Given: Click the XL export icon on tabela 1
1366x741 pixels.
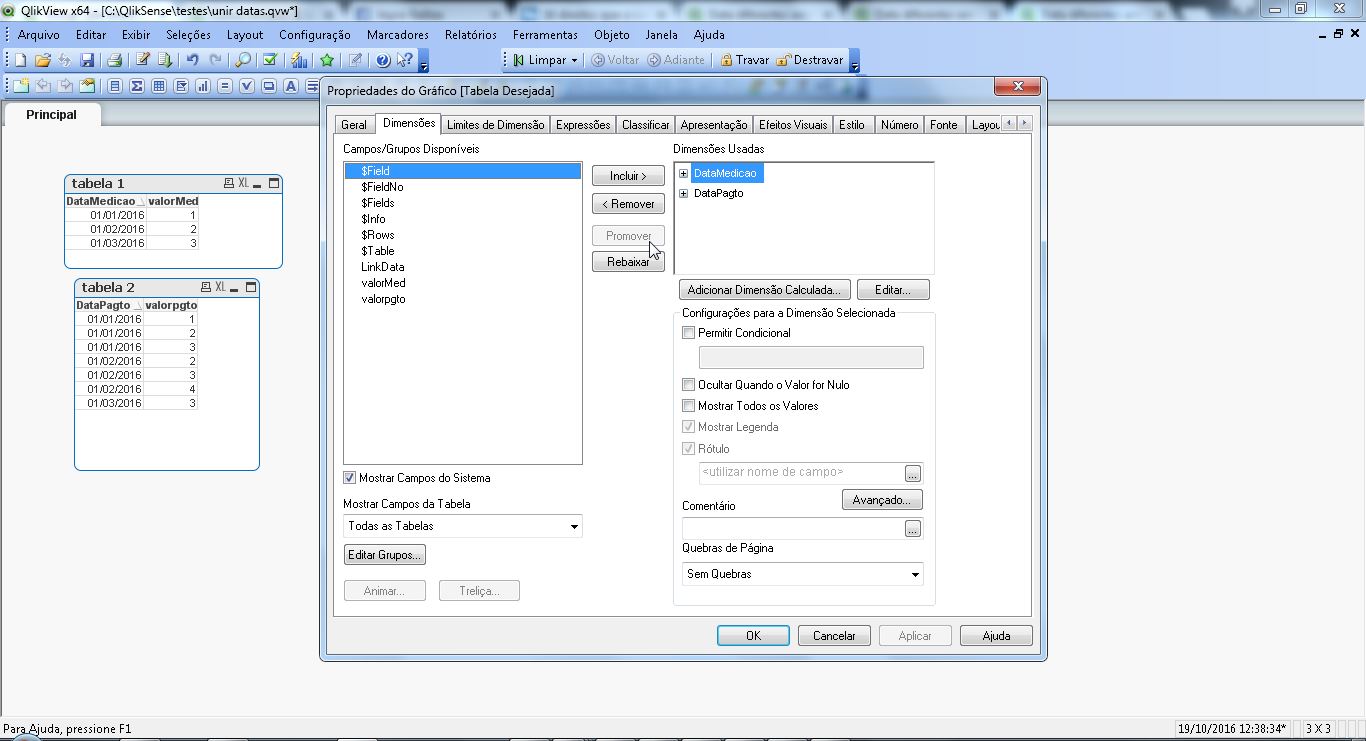Looking at the screenshot, I should pos(243,183).
